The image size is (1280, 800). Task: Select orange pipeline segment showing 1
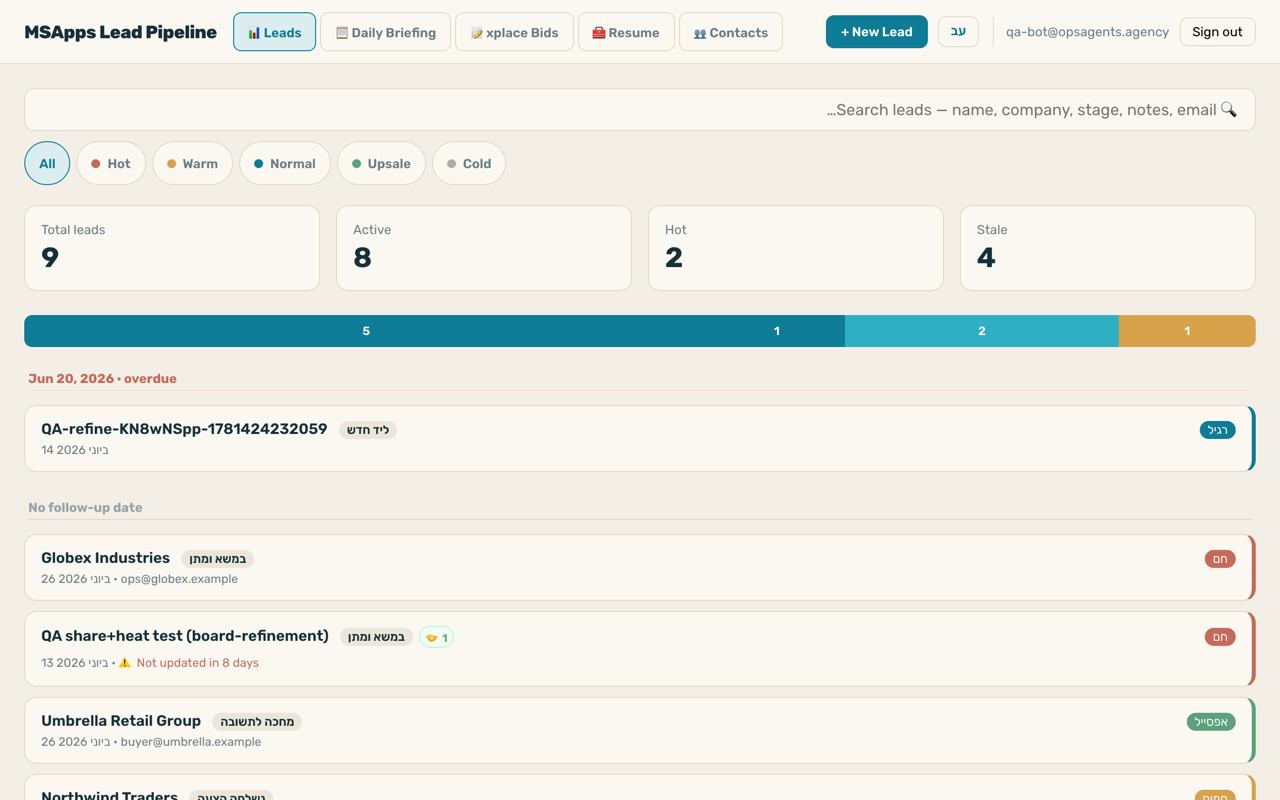1187,331
